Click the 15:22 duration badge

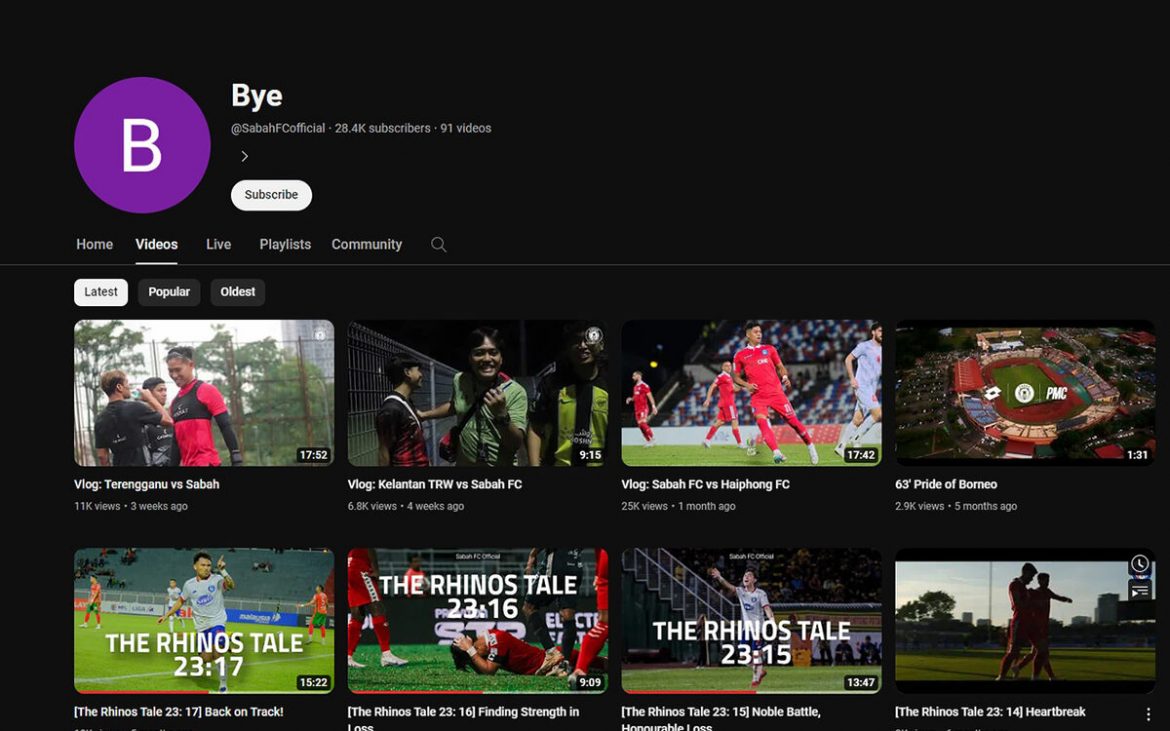[x=313, y=683]
